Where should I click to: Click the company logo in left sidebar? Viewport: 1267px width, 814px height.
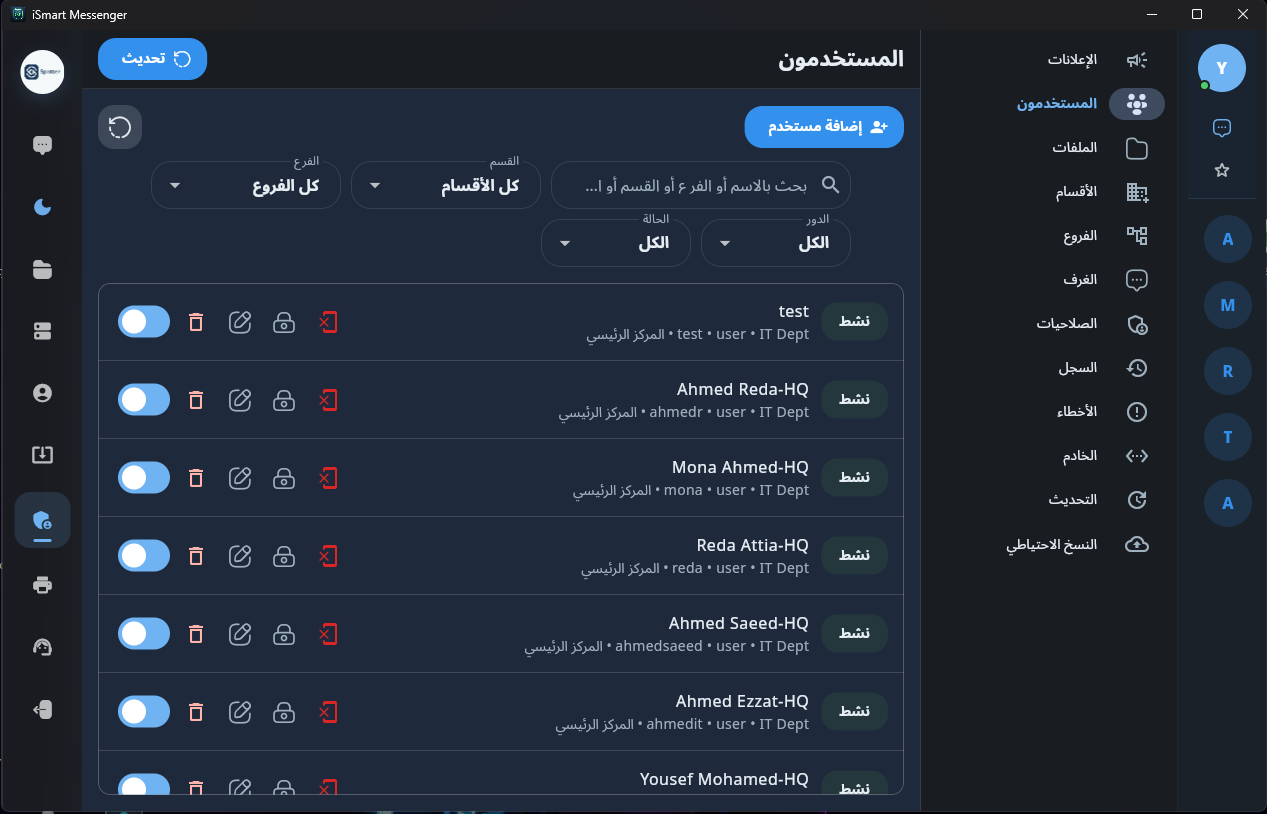(x=42, y=72)
